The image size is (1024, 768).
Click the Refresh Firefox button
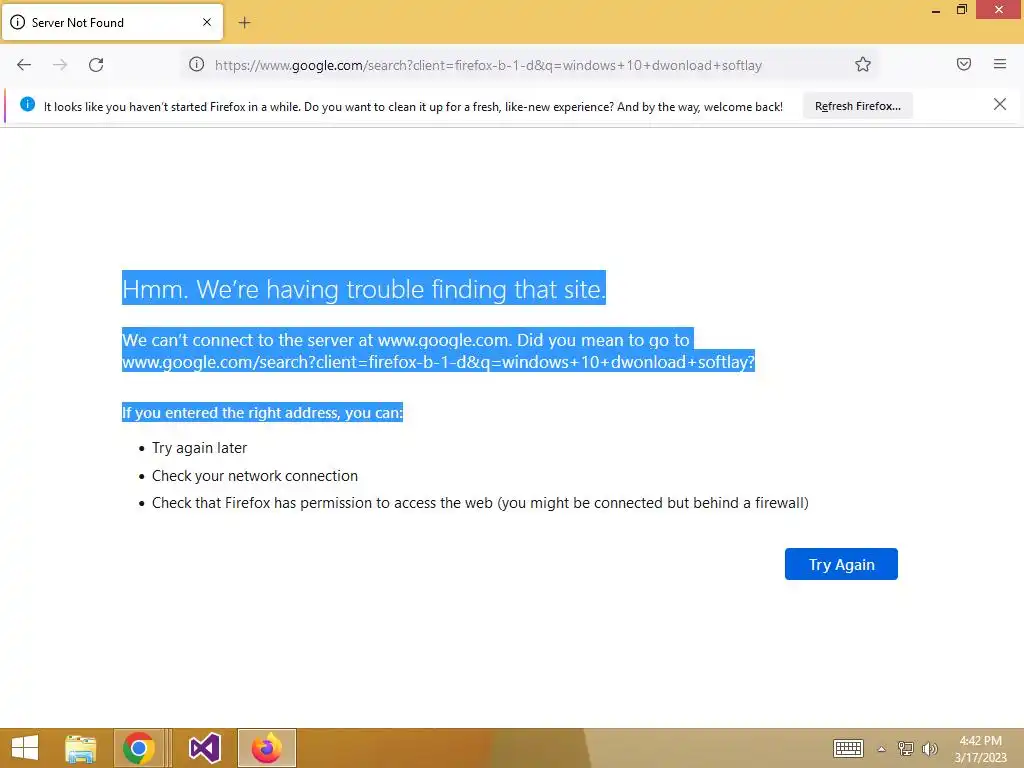(857, 106)
